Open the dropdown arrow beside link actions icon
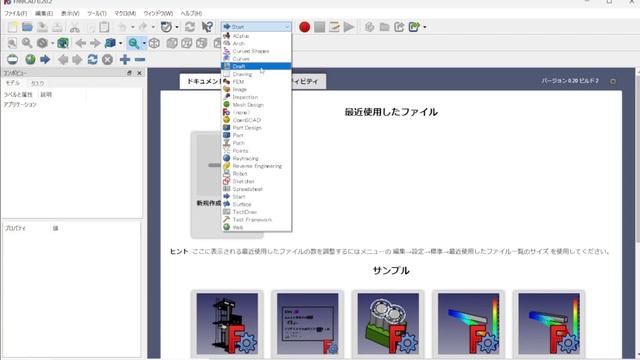640x360 pixels. click(425, 27)
